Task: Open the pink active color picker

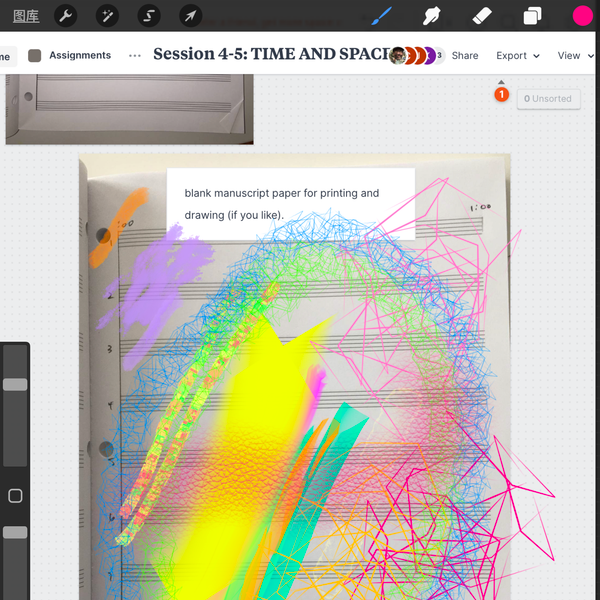Action: pyautogui.click(x=582, y=16)
